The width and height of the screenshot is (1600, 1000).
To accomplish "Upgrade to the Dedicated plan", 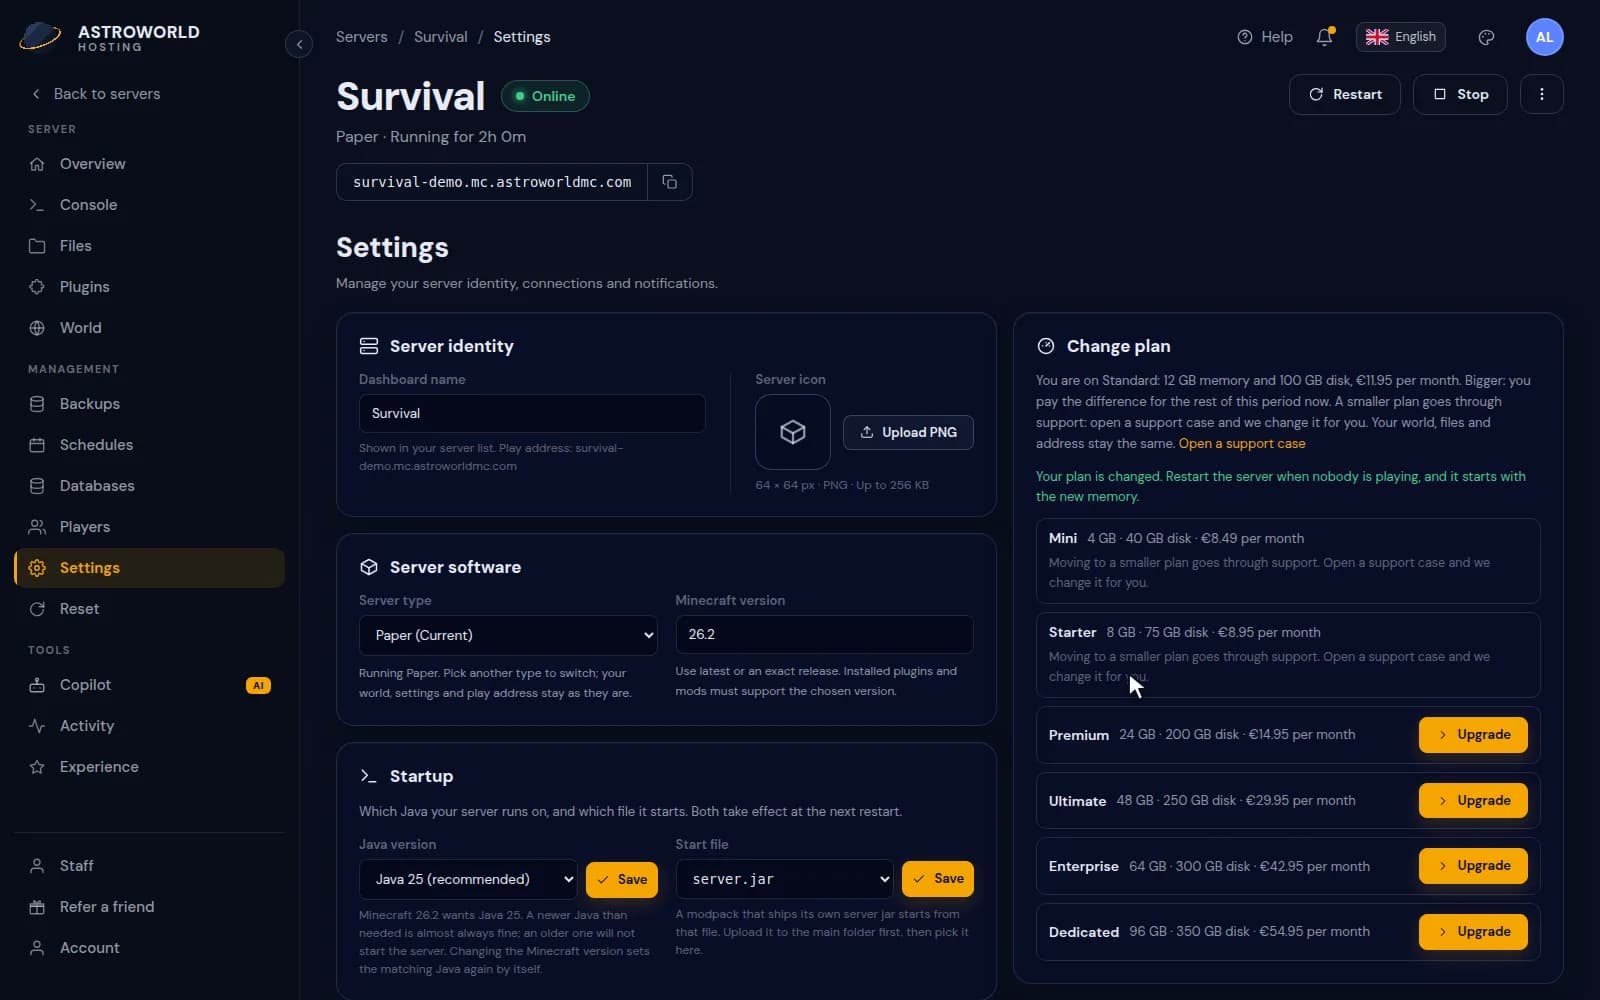I will (x=1473, y=932).
